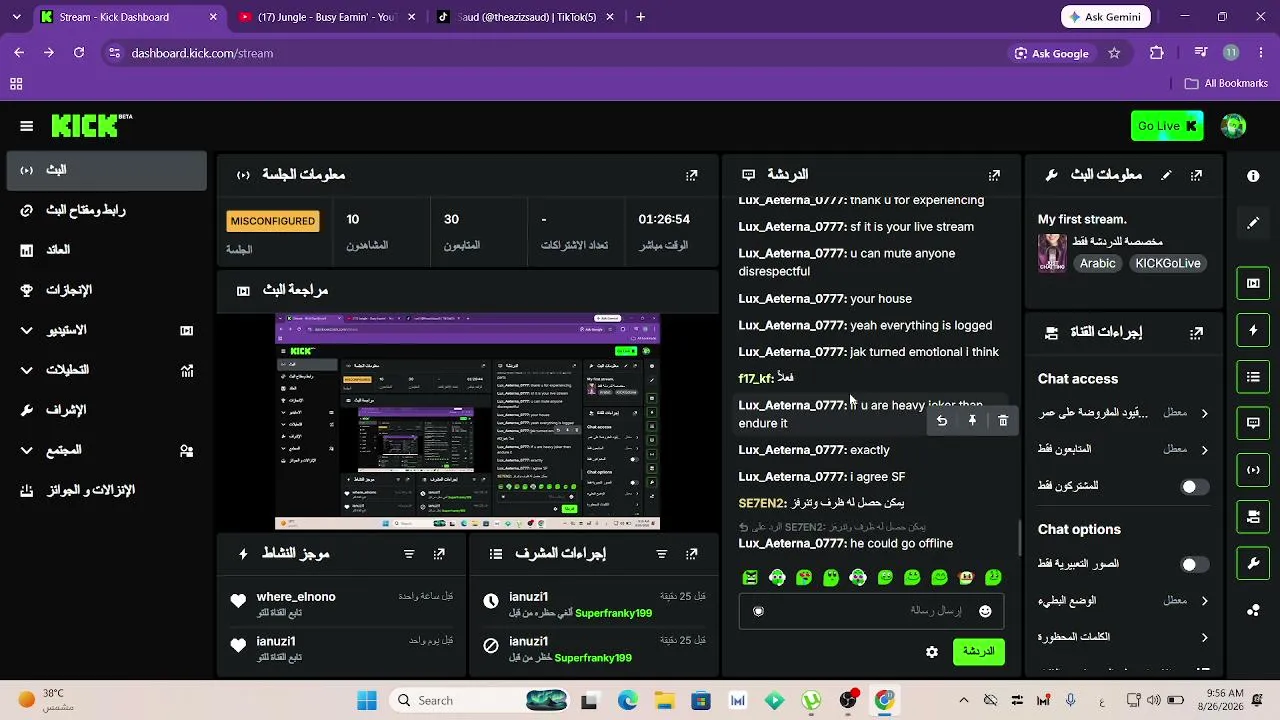This screenshot has width=1280, height=720.
Task: Click the chat panel scrollbar
Action: click(x=1018, y=538)
